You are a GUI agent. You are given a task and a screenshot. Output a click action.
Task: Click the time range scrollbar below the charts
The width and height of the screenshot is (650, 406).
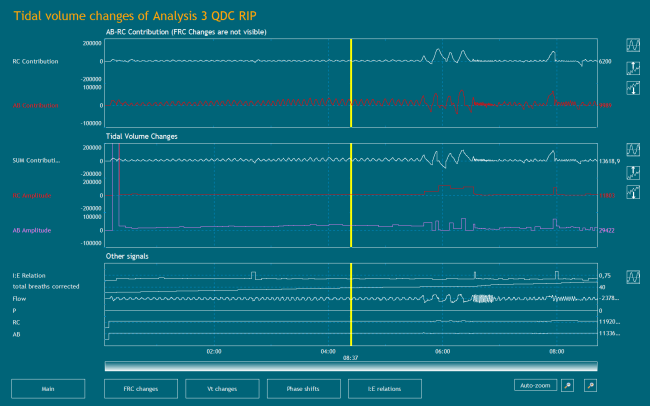point(349,366)
